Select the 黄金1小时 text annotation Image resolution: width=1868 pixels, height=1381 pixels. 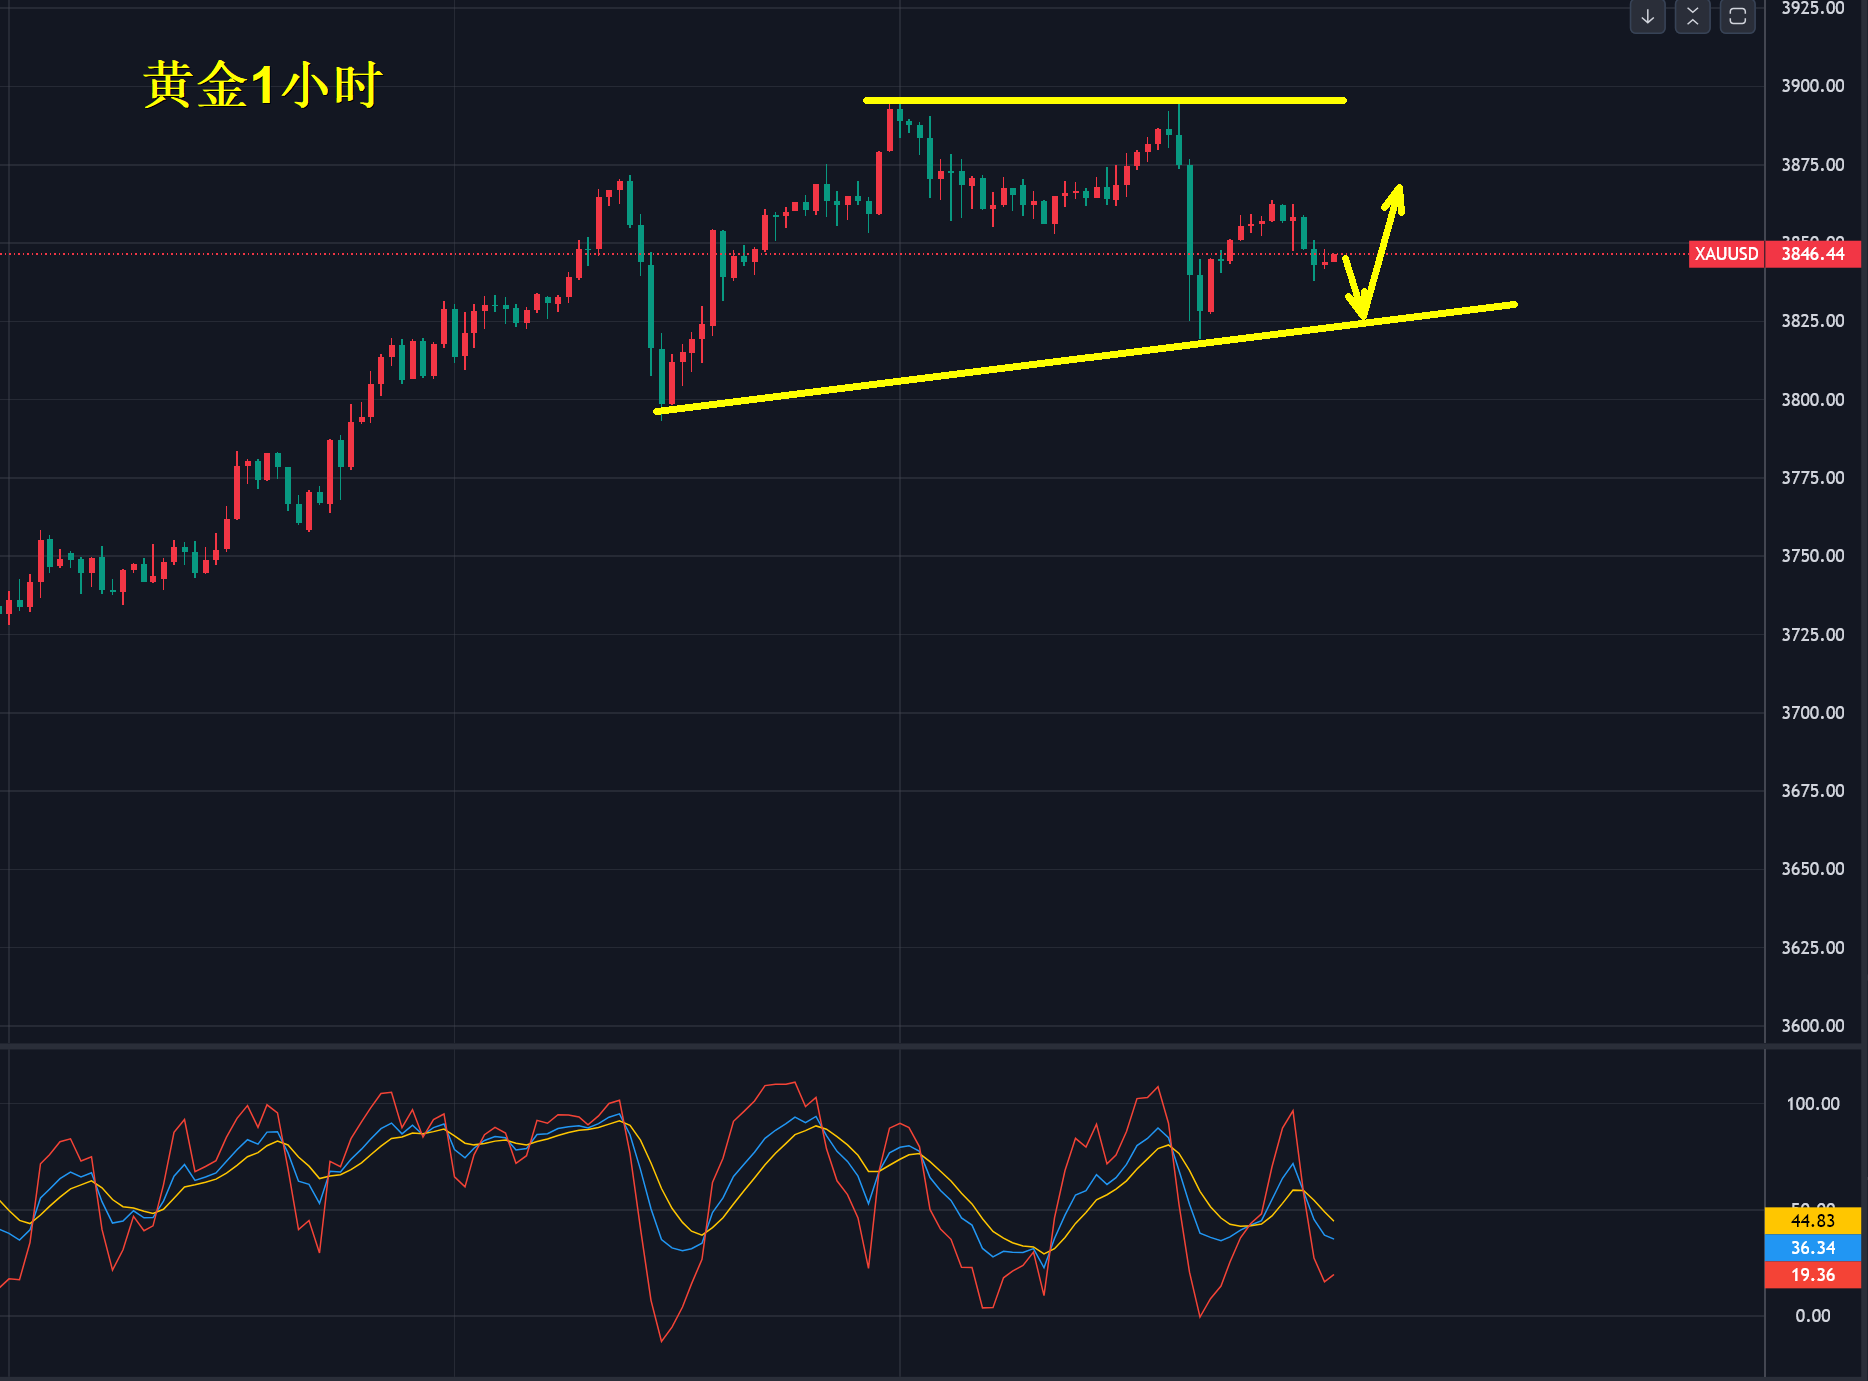click(x=263, y=85)
